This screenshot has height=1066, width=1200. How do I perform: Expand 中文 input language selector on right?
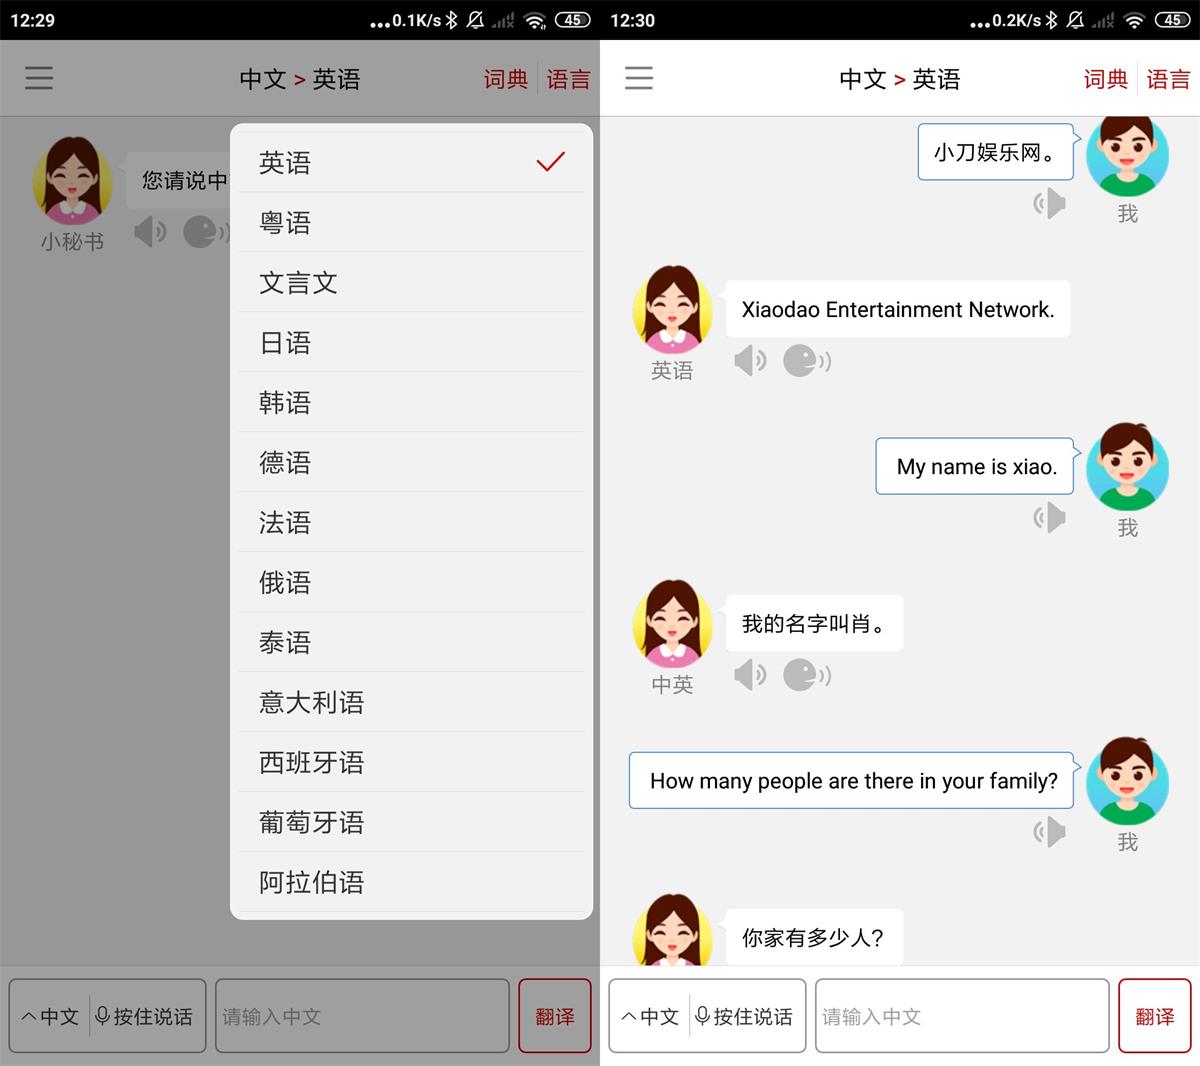coord(650,1016)
